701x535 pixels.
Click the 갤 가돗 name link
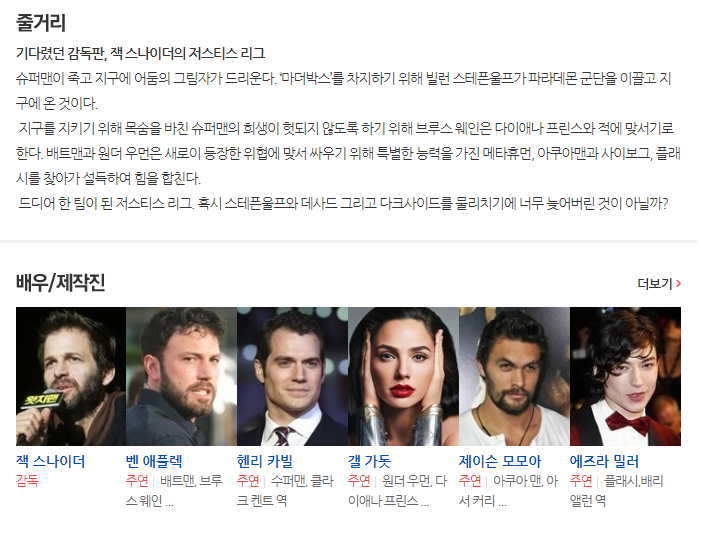tap(369, 461)
